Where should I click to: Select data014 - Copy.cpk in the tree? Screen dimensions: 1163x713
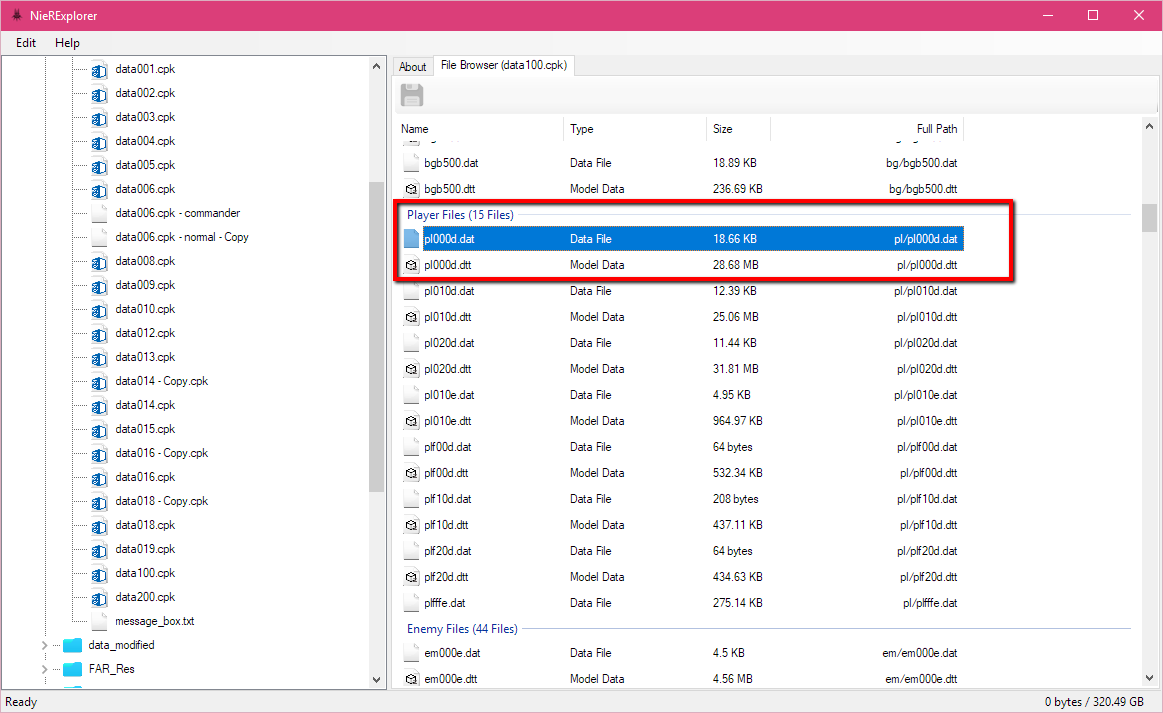[x=162, y=381]
